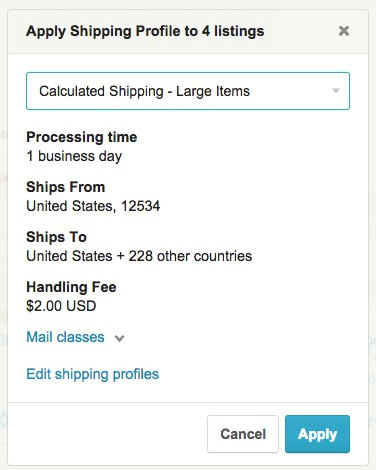Select the Handling Fee heading

tap(71, 287)
